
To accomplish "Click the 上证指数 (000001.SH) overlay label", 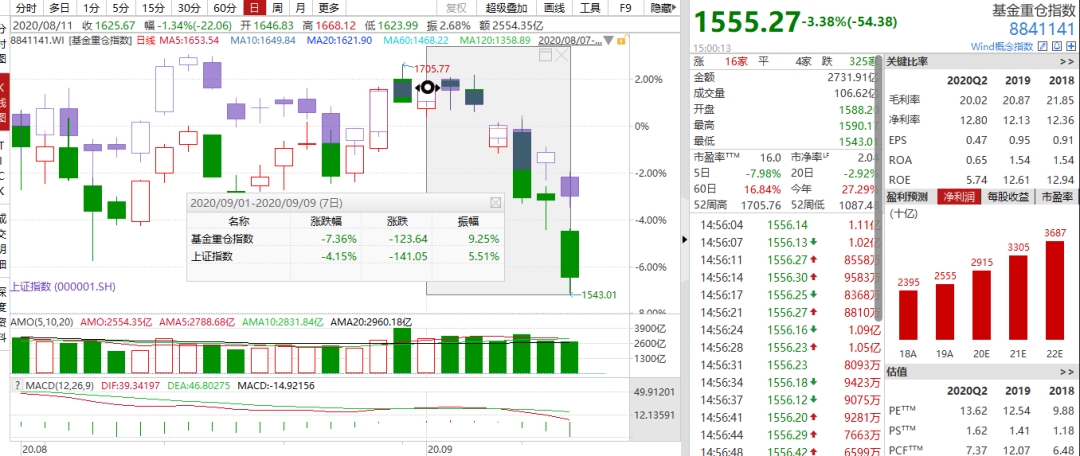I will [62, 287].
